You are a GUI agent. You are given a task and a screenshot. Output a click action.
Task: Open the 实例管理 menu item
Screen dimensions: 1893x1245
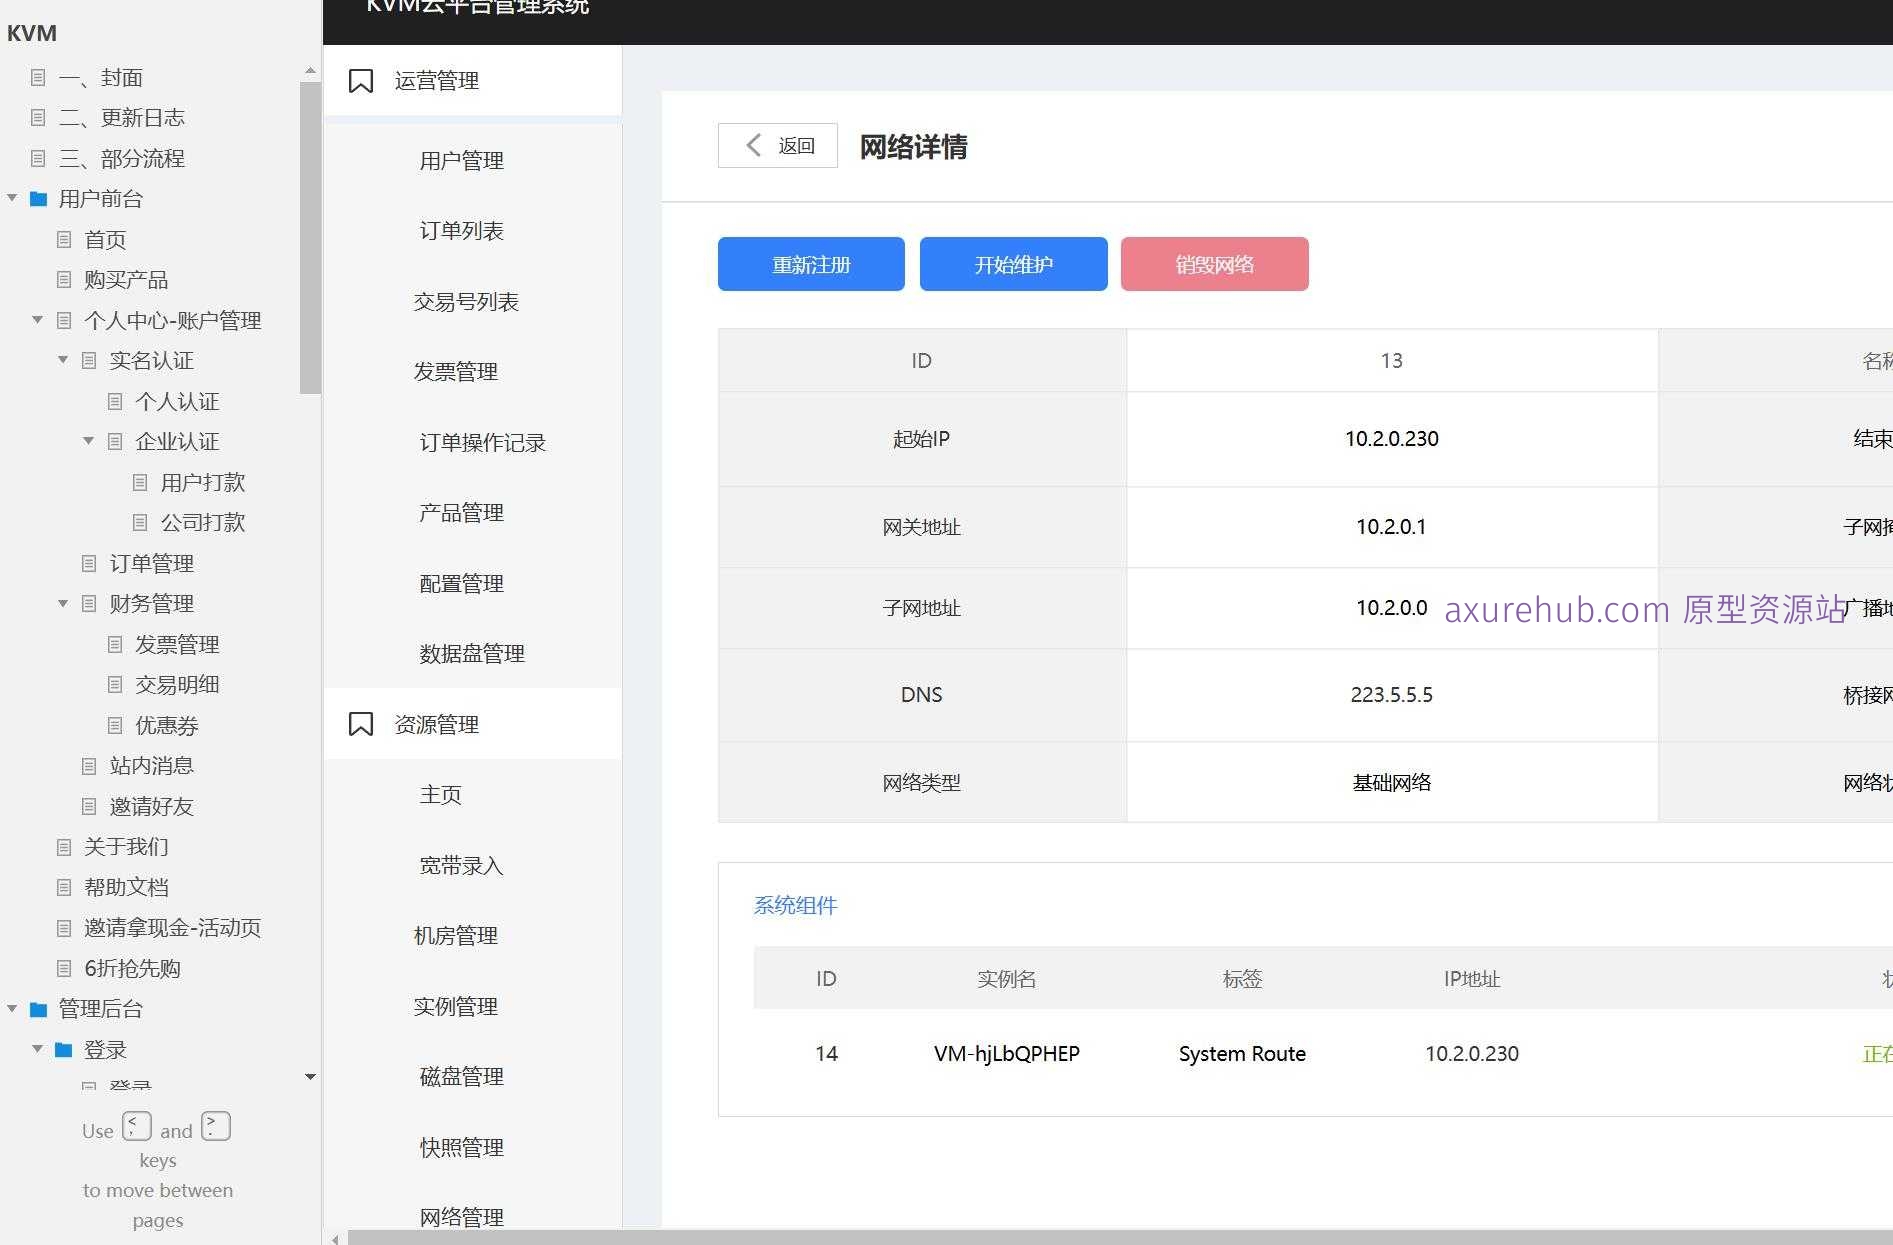pyautogui.click(x=455, y=1006)
